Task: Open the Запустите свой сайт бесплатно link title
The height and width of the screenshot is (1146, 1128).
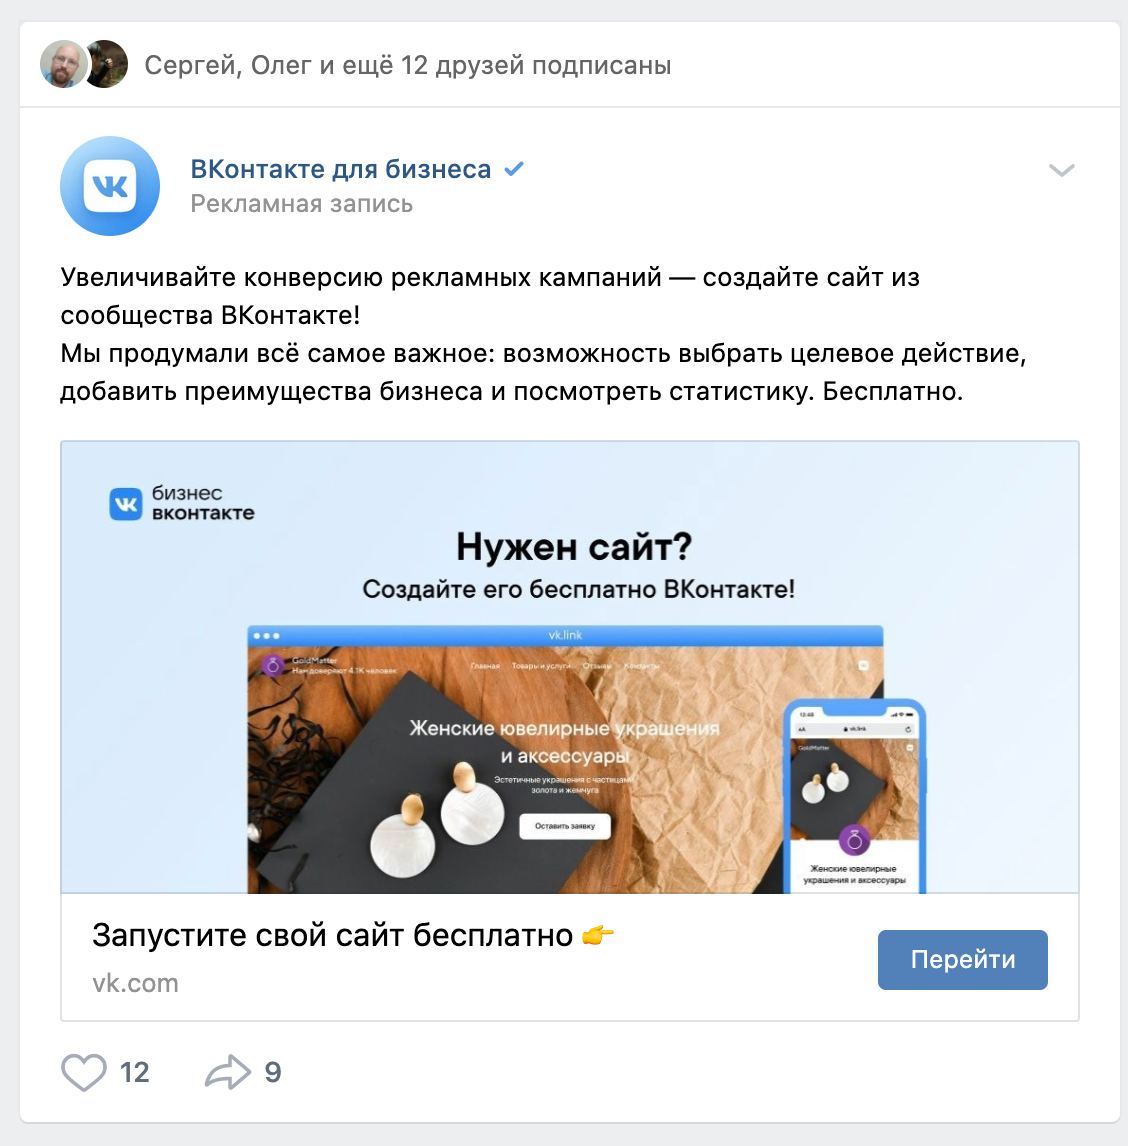Action: [333, 935]
